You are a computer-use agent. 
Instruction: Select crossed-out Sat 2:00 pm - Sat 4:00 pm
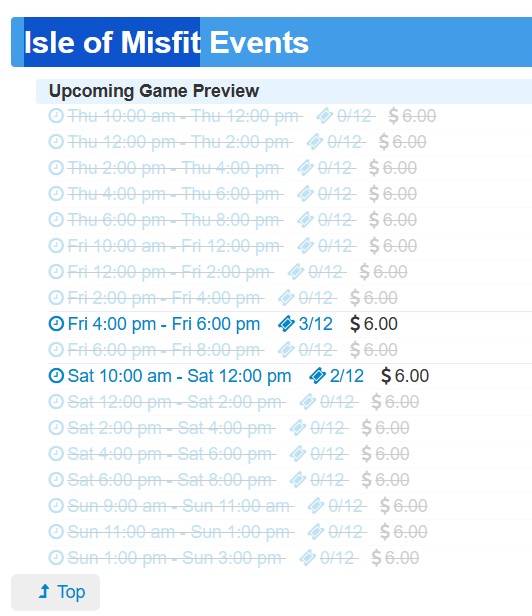click(x=170, y=428)
